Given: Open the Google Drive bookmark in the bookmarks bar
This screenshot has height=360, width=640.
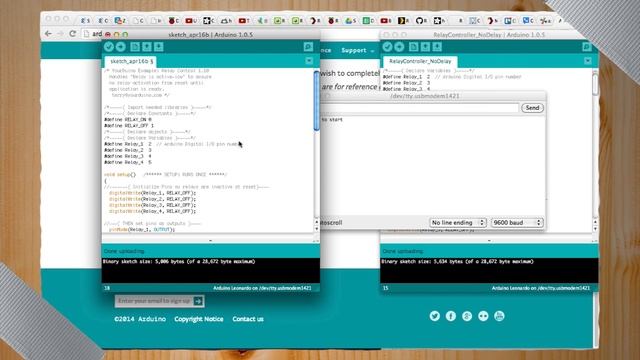Looking at the screenshot, I should (350, 20).
